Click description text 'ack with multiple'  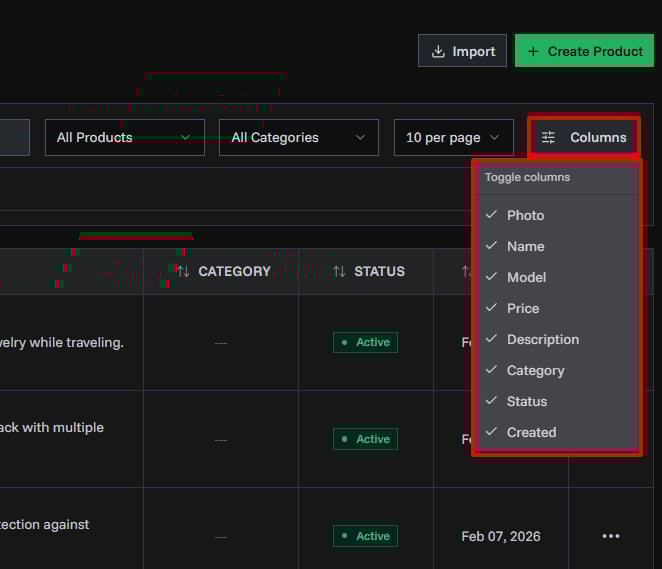52,428
